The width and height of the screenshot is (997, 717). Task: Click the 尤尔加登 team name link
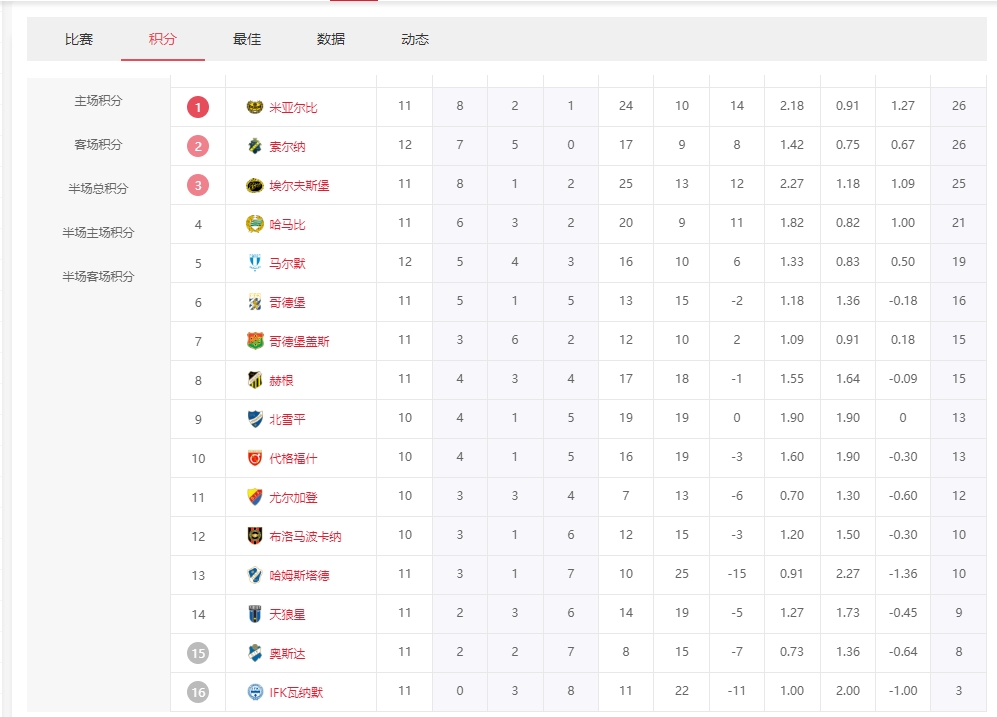293,497
